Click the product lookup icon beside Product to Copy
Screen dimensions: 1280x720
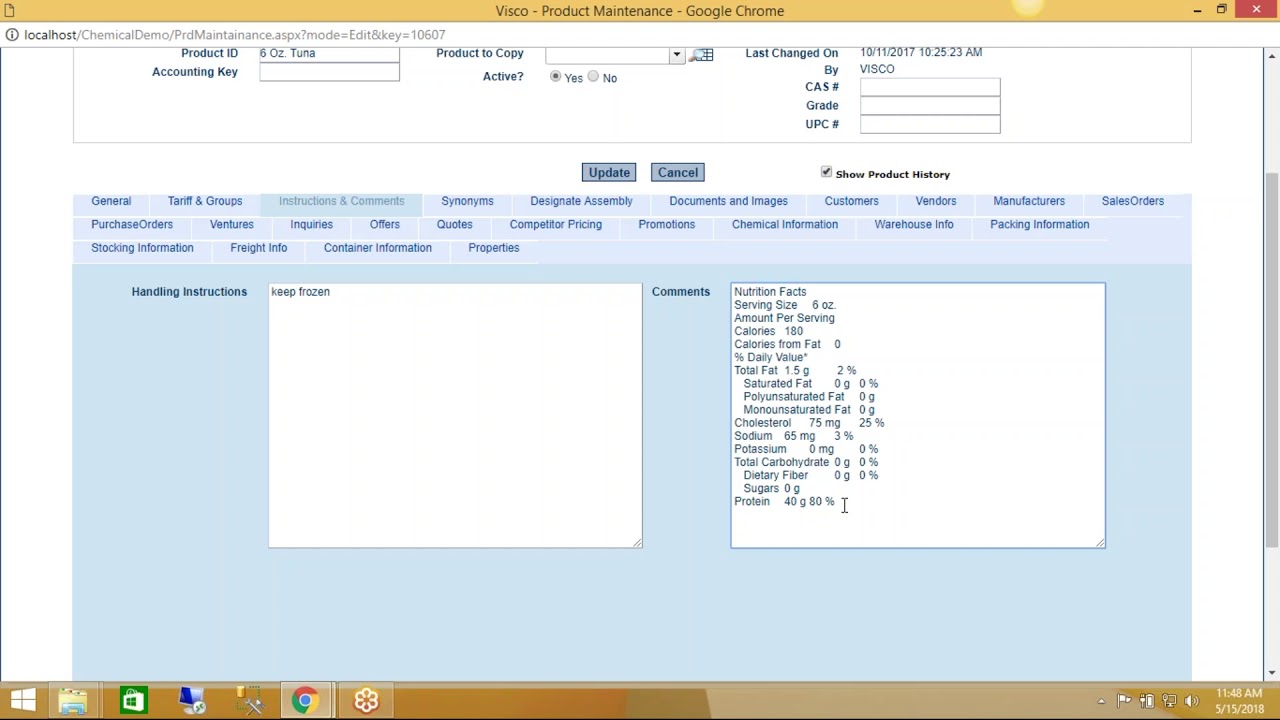click(x=702, y=55)
